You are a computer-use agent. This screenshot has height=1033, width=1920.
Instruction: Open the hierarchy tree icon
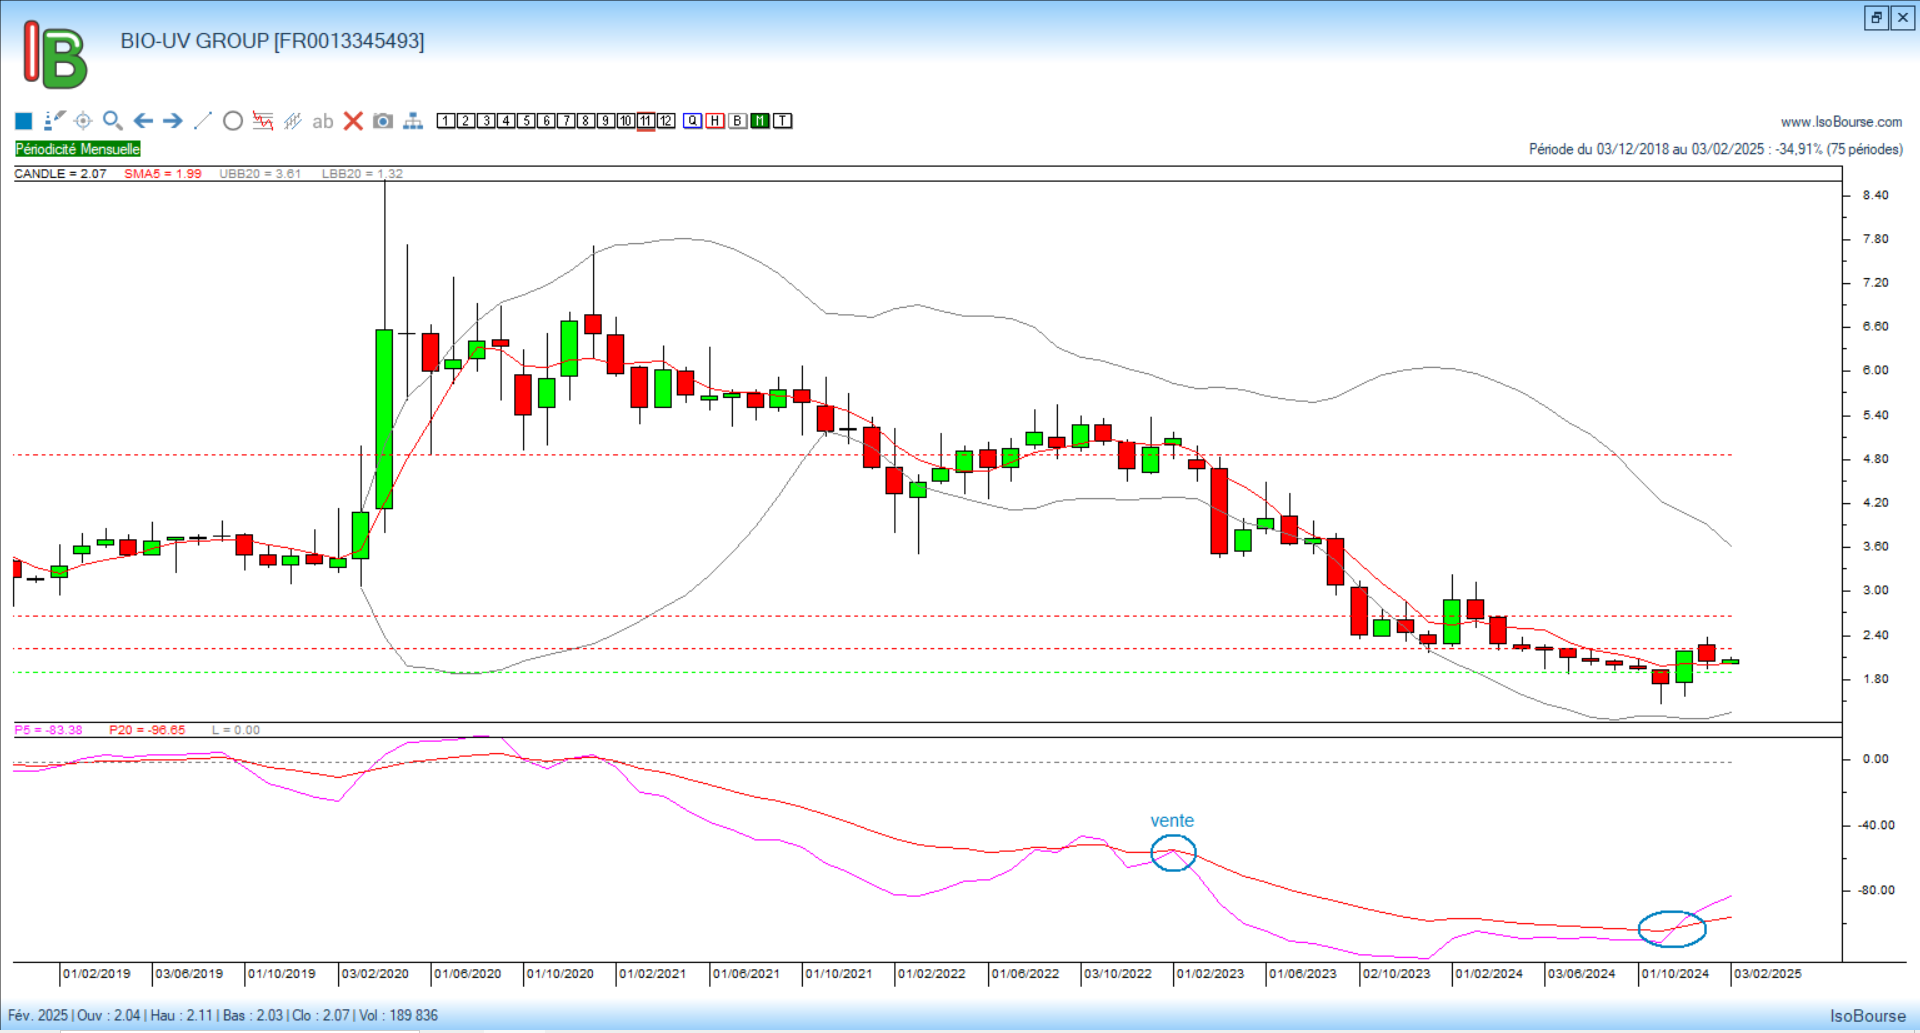413,121
